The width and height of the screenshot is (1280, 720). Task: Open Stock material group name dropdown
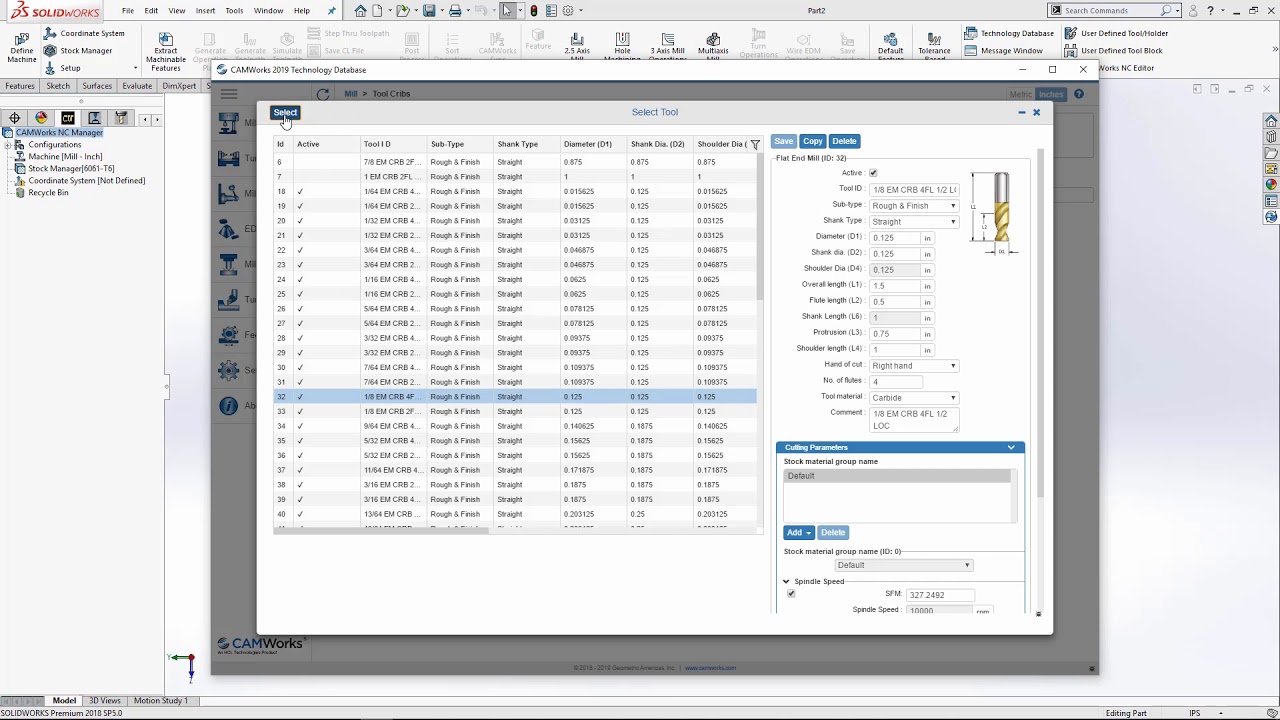coord(904,565)
